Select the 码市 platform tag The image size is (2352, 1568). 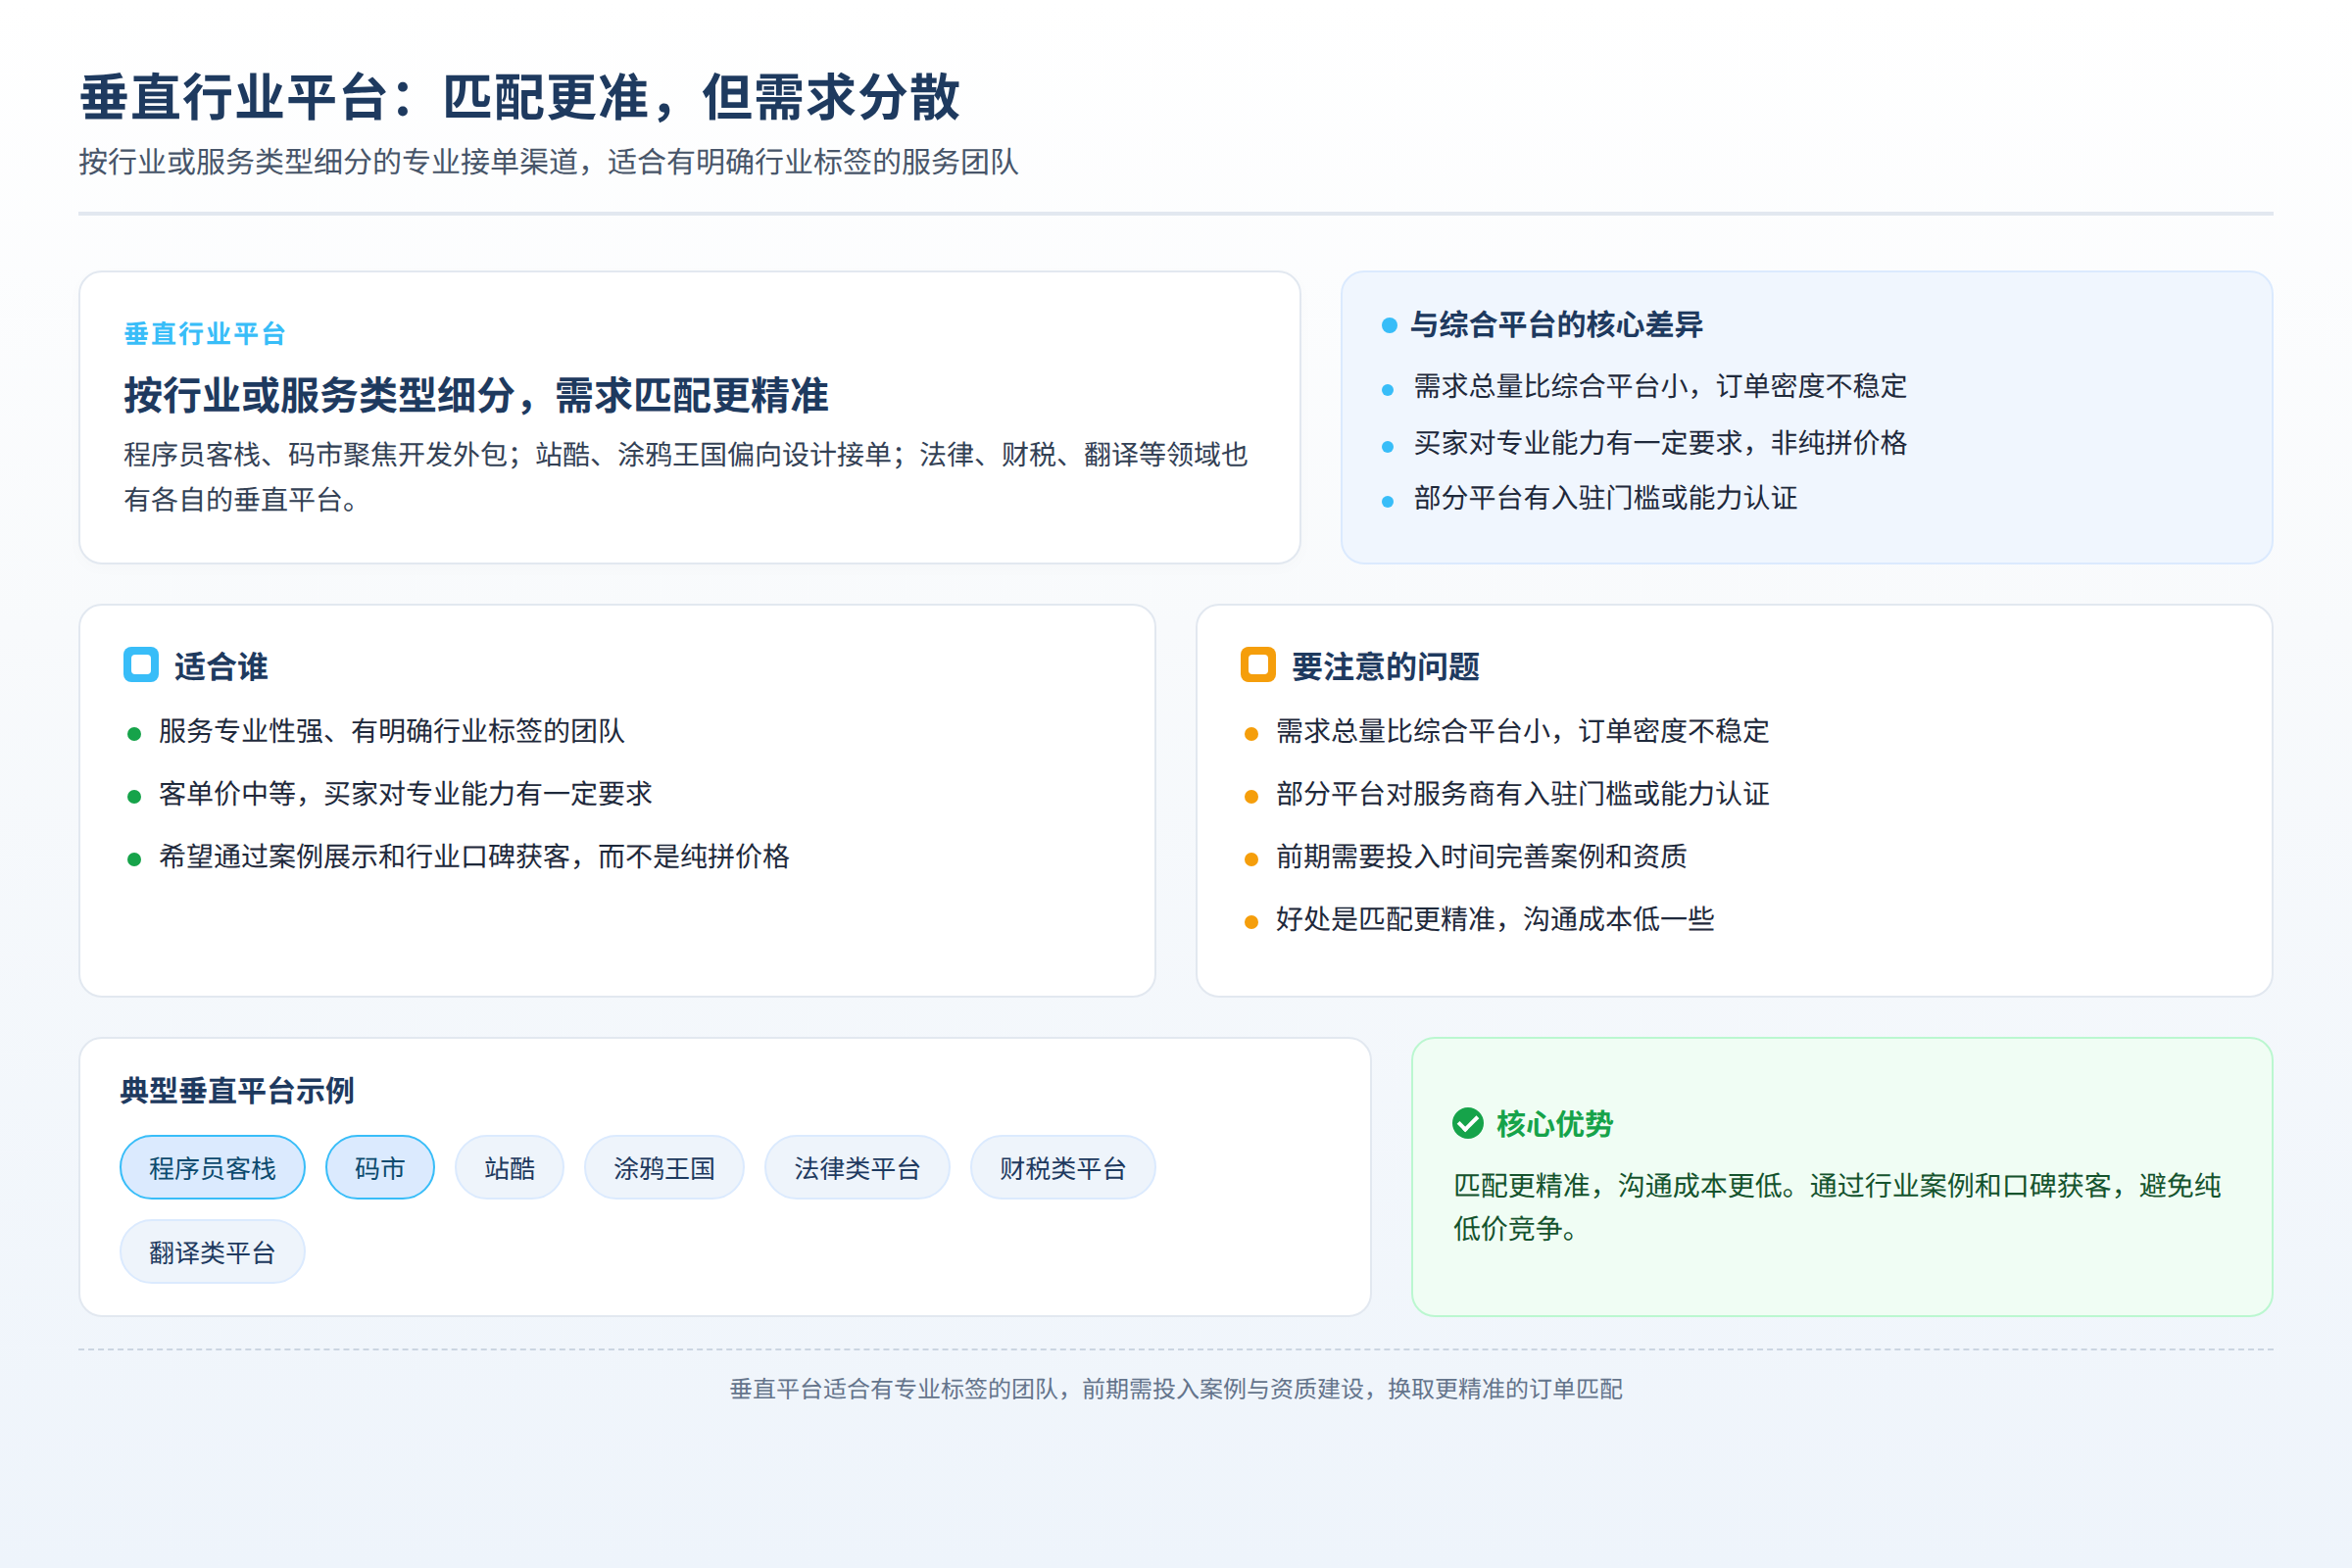[x=380, y=1167]
